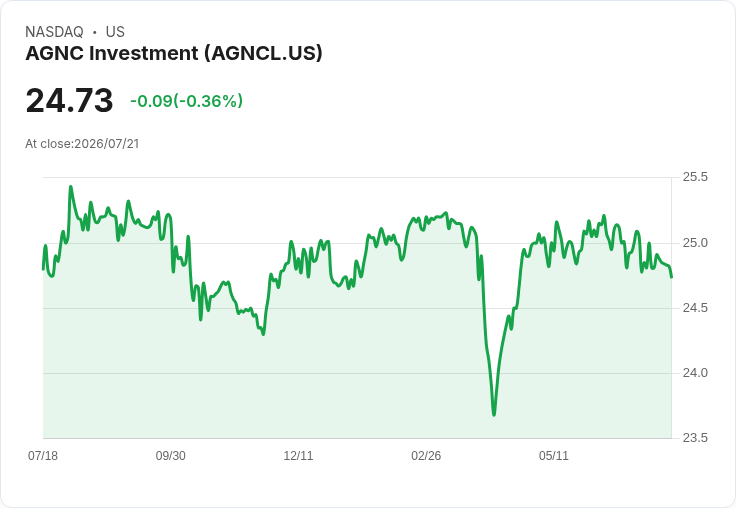The image size is (736, 508).
Task: Click the AGNC Investment (AGNCL.US) title
Action: 174,53
